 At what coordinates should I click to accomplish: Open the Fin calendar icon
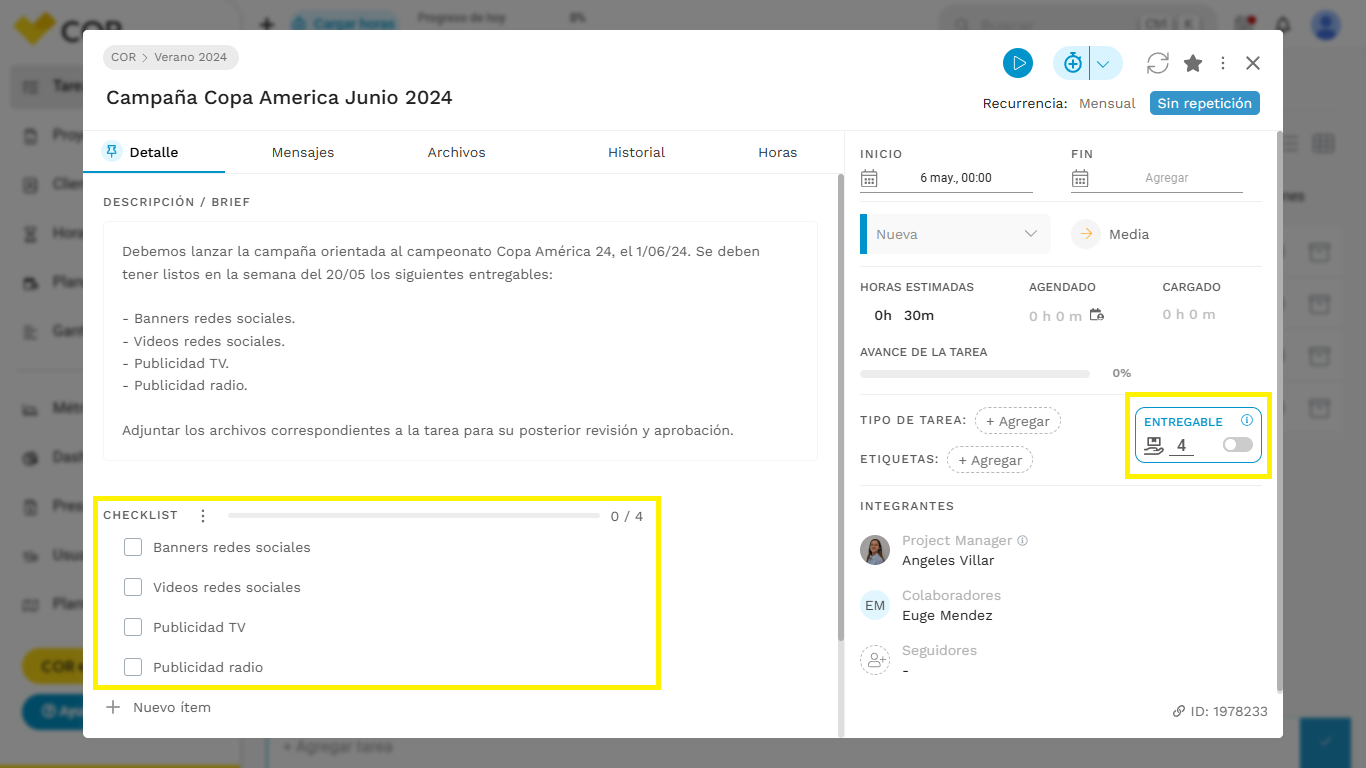[1080, 178]
